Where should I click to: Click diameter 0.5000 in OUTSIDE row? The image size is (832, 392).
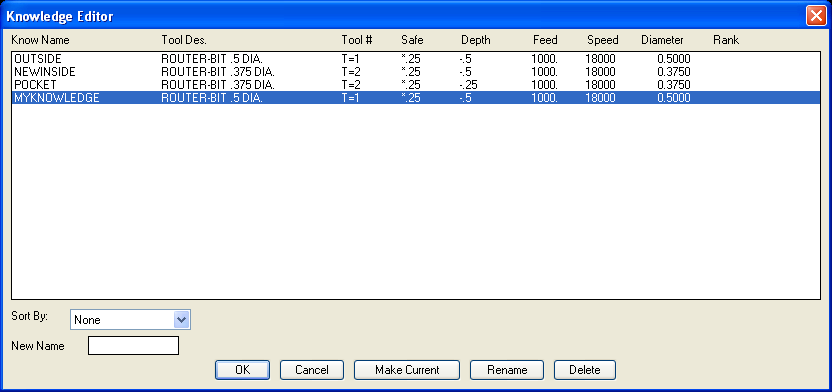point(673,59)
